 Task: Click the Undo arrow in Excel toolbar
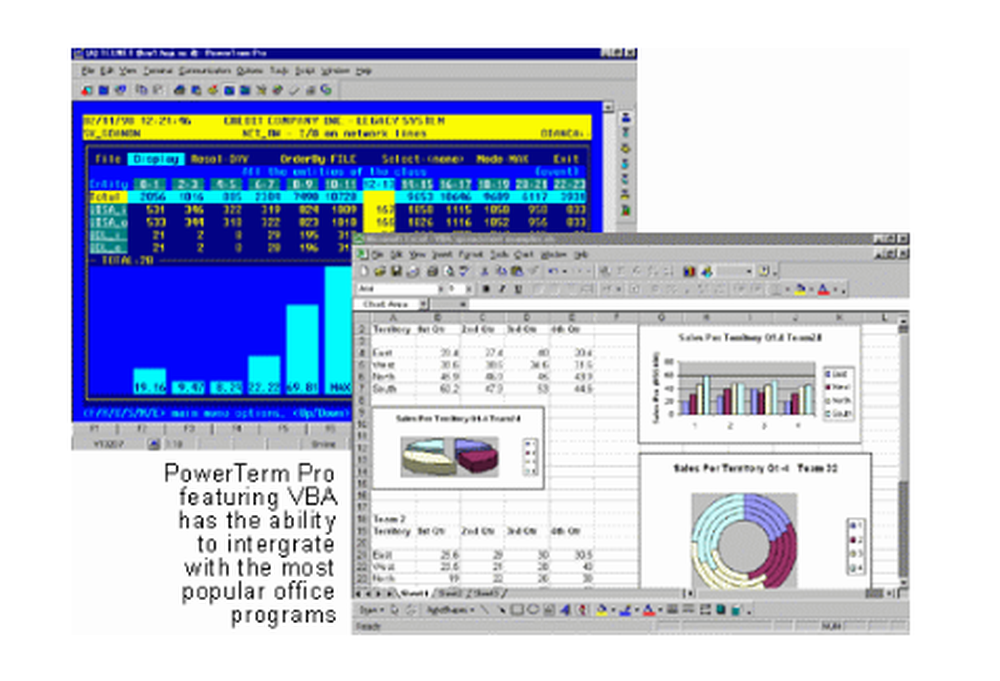(x=553, y=272)
